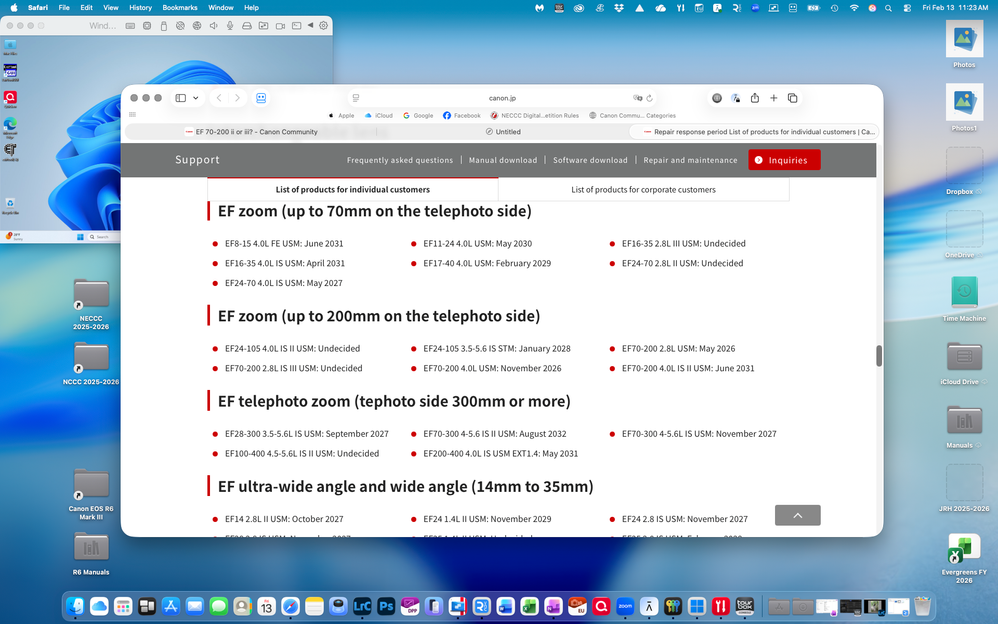Click the EF24-70 4.0L IS USM: May 2027 entry
Image resolution: width=998 pixels, height=624 pixels.
pyautogui.click(x=283, y=283)
